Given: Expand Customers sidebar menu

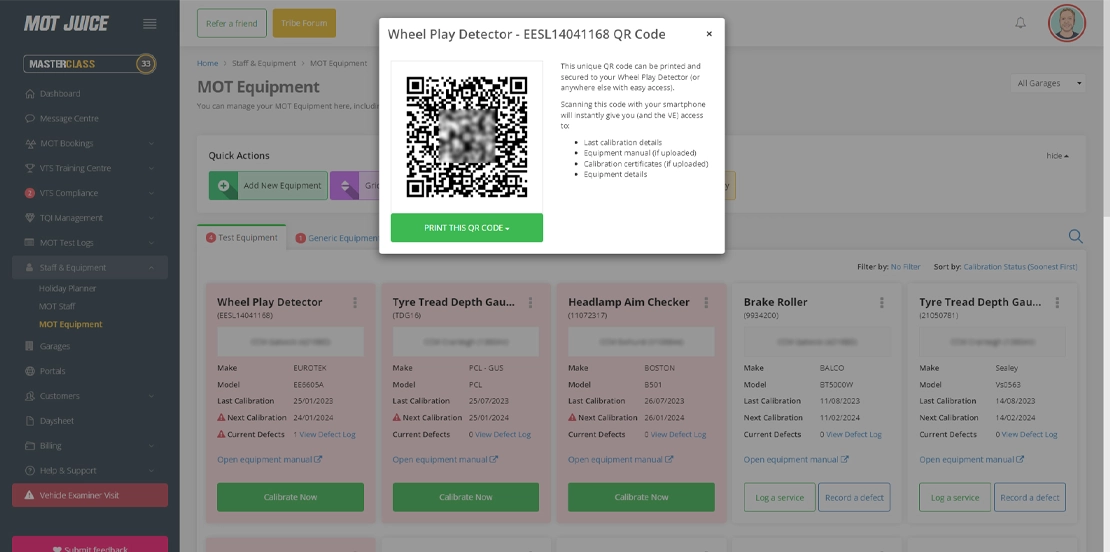Looking at the screenshot, I should 89,396.
